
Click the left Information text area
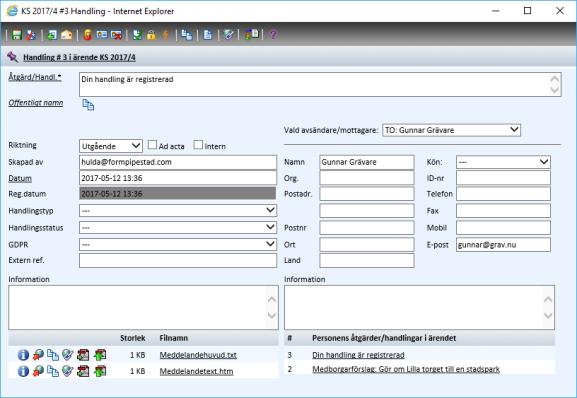144,308
